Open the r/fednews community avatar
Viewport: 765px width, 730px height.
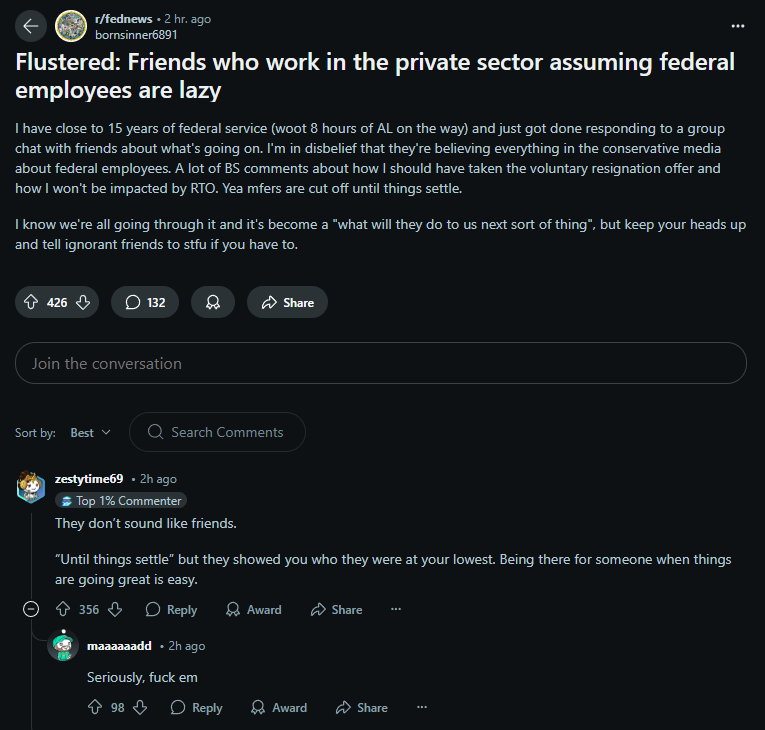pyautogui.click(x=71, y=26)
